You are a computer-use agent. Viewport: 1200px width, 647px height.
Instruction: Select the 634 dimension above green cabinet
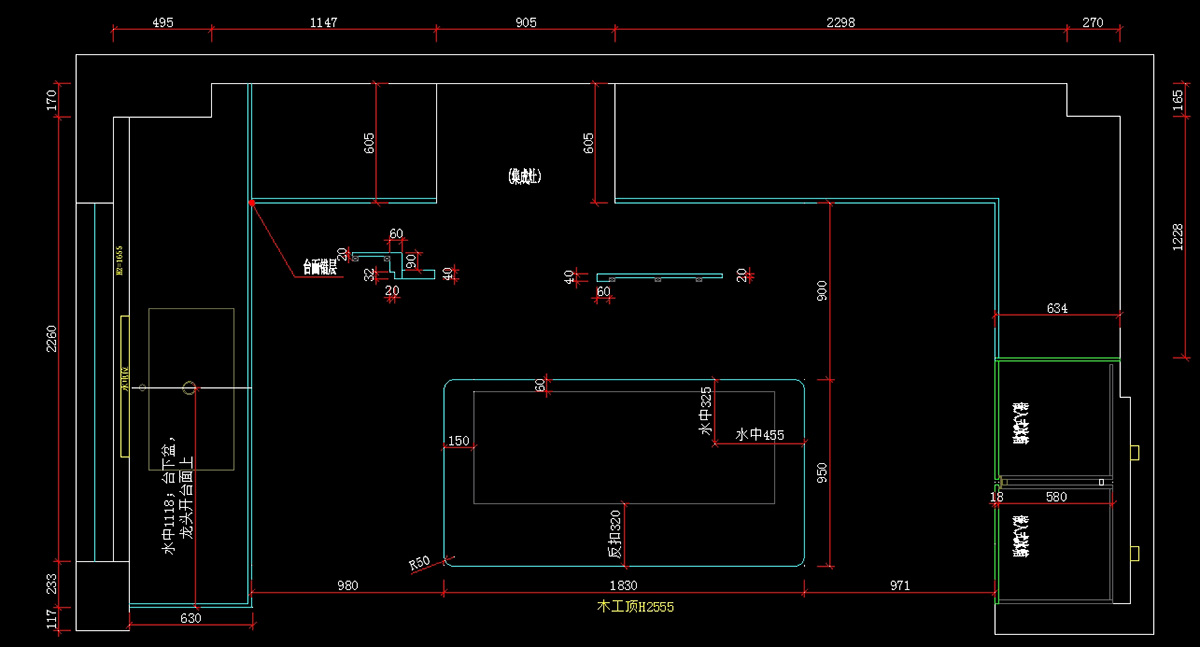tap(1057, 309)
